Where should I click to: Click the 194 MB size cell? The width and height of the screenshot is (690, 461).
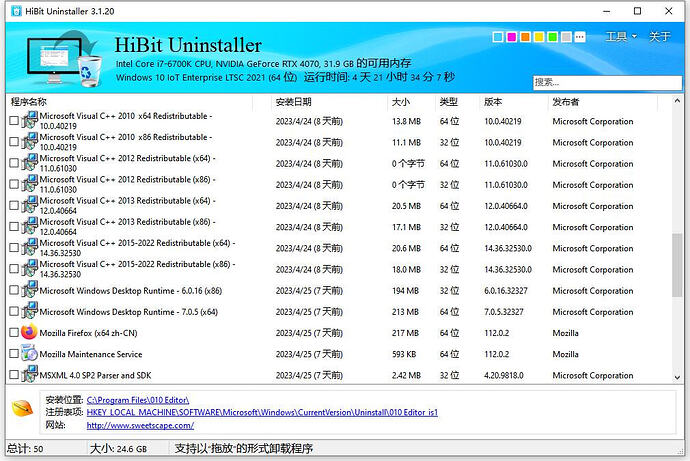click(405, 291)
